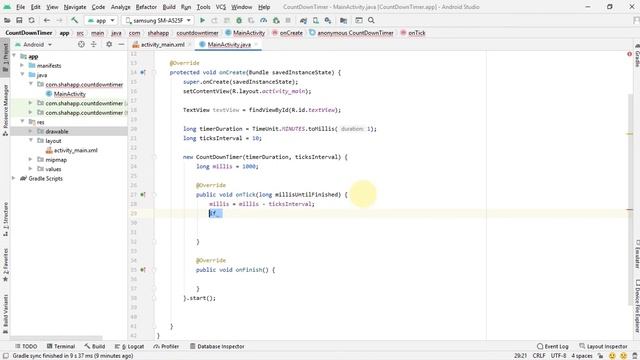This screenshot has height=360, width=640.
Task: Expand the manifests folder
Action: [22, 65]
